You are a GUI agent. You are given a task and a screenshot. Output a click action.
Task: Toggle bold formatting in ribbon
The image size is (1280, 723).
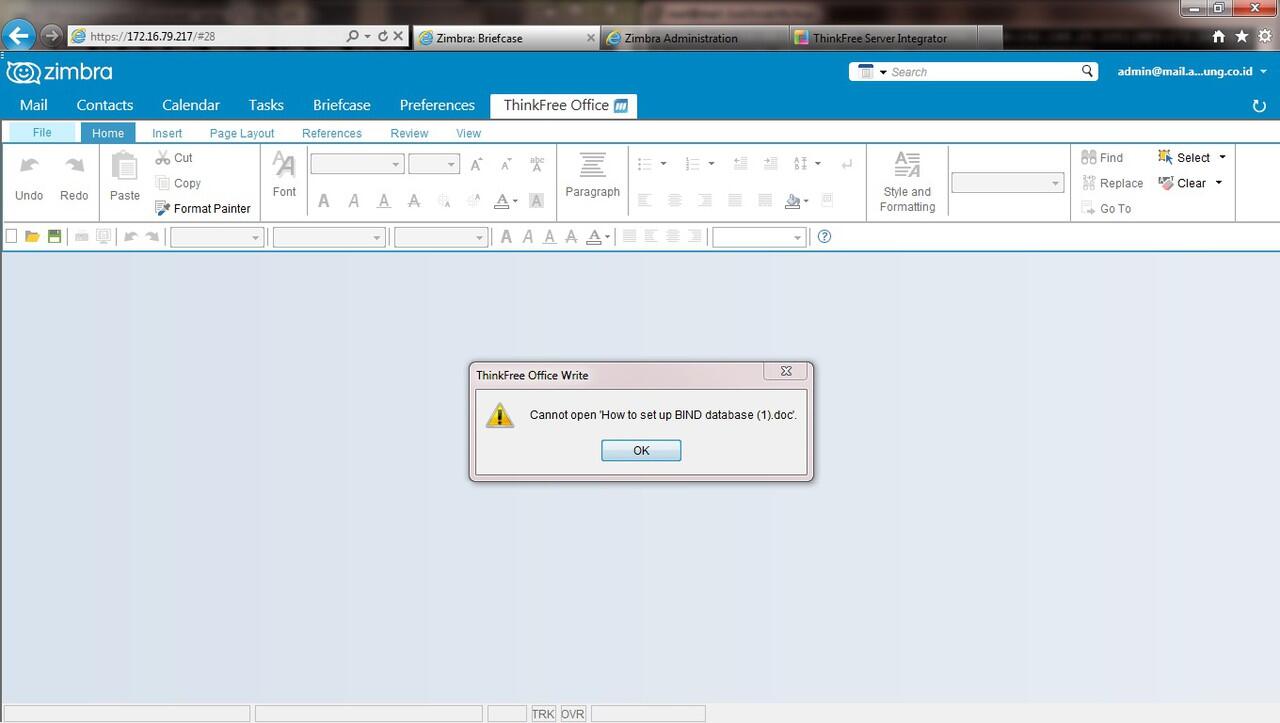pos(324,201)
